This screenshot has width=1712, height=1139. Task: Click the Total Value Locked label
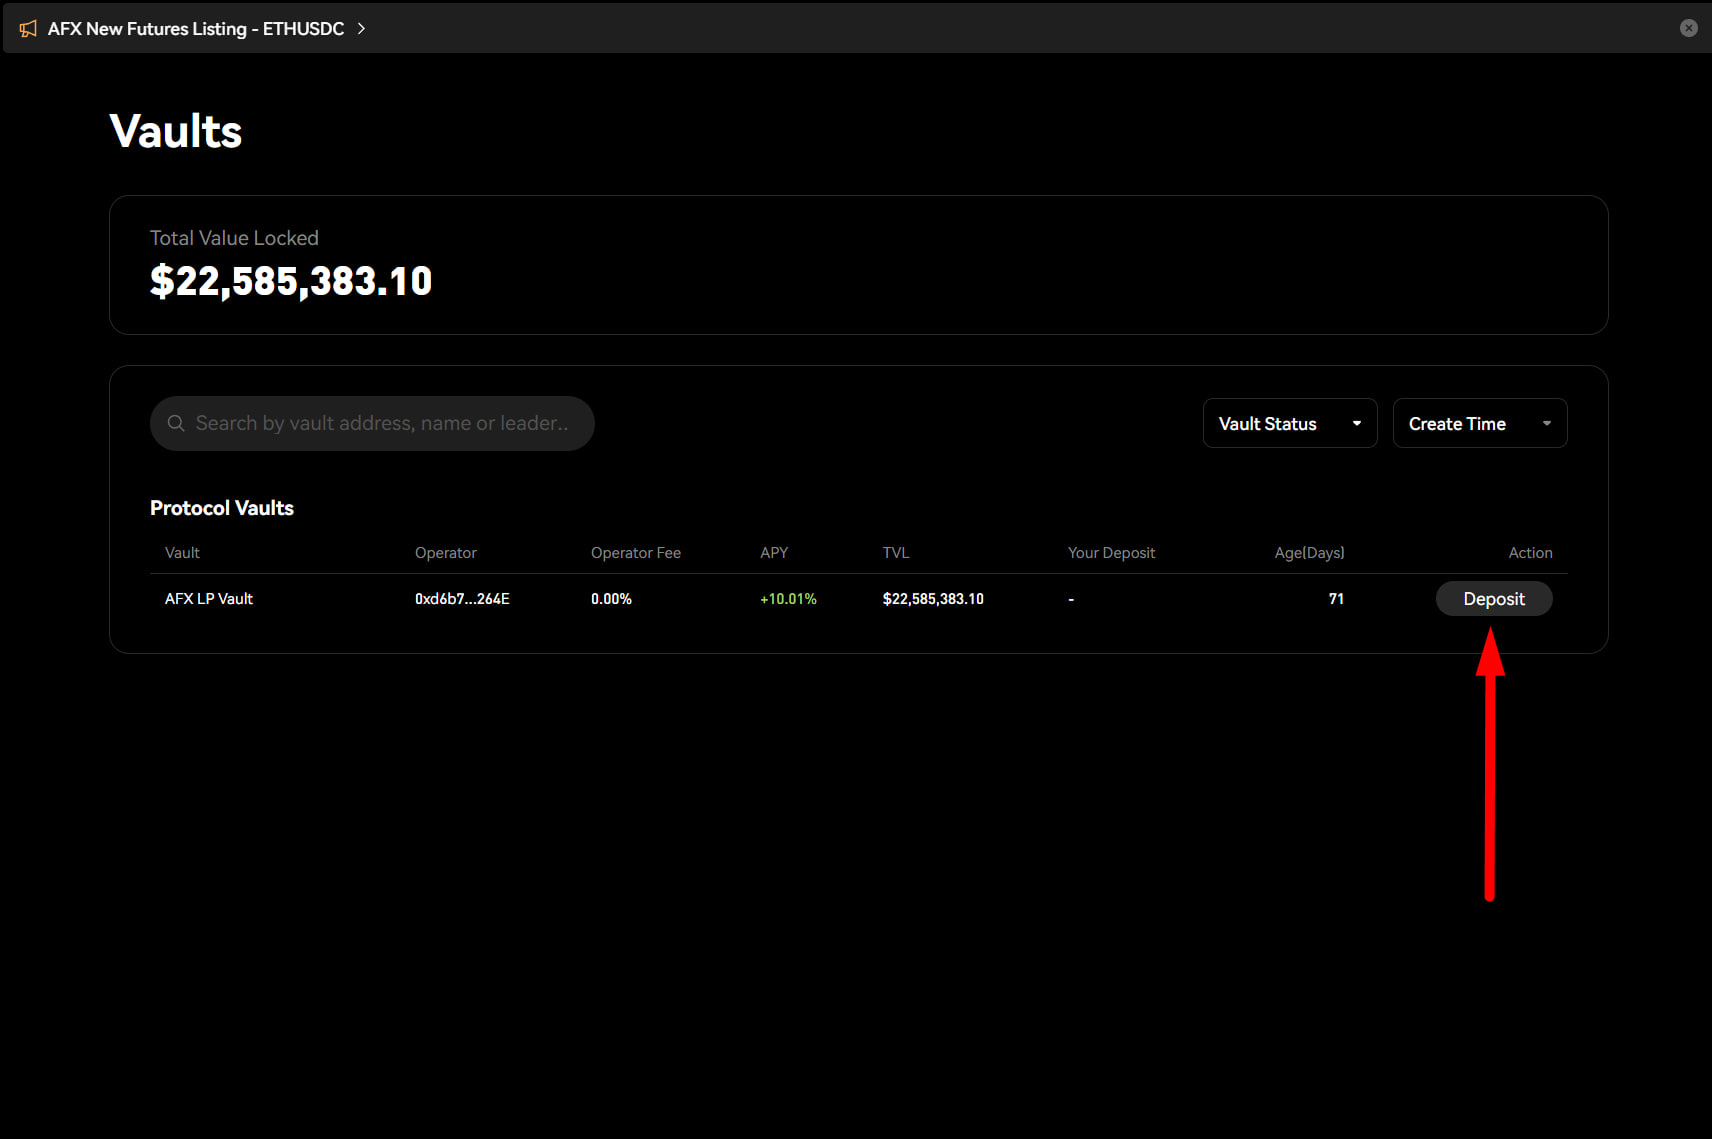tap(234, 238)
